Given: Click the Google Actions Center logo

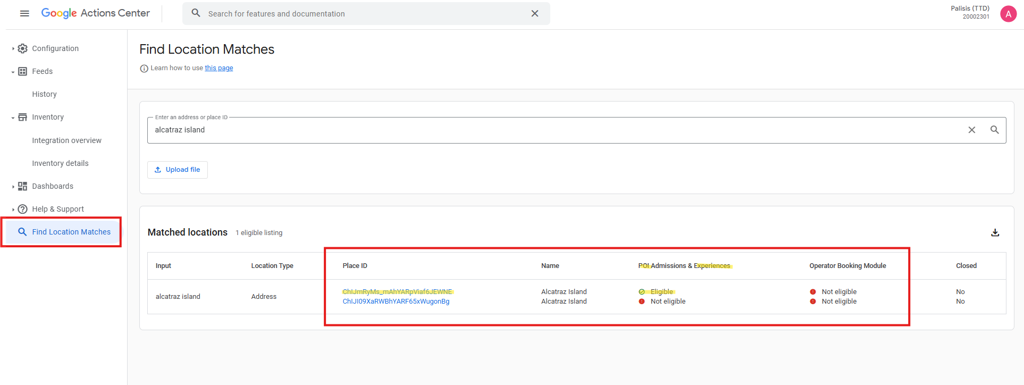Looking at the screenshot, I should pyautogui.click(x=95, y=13).
